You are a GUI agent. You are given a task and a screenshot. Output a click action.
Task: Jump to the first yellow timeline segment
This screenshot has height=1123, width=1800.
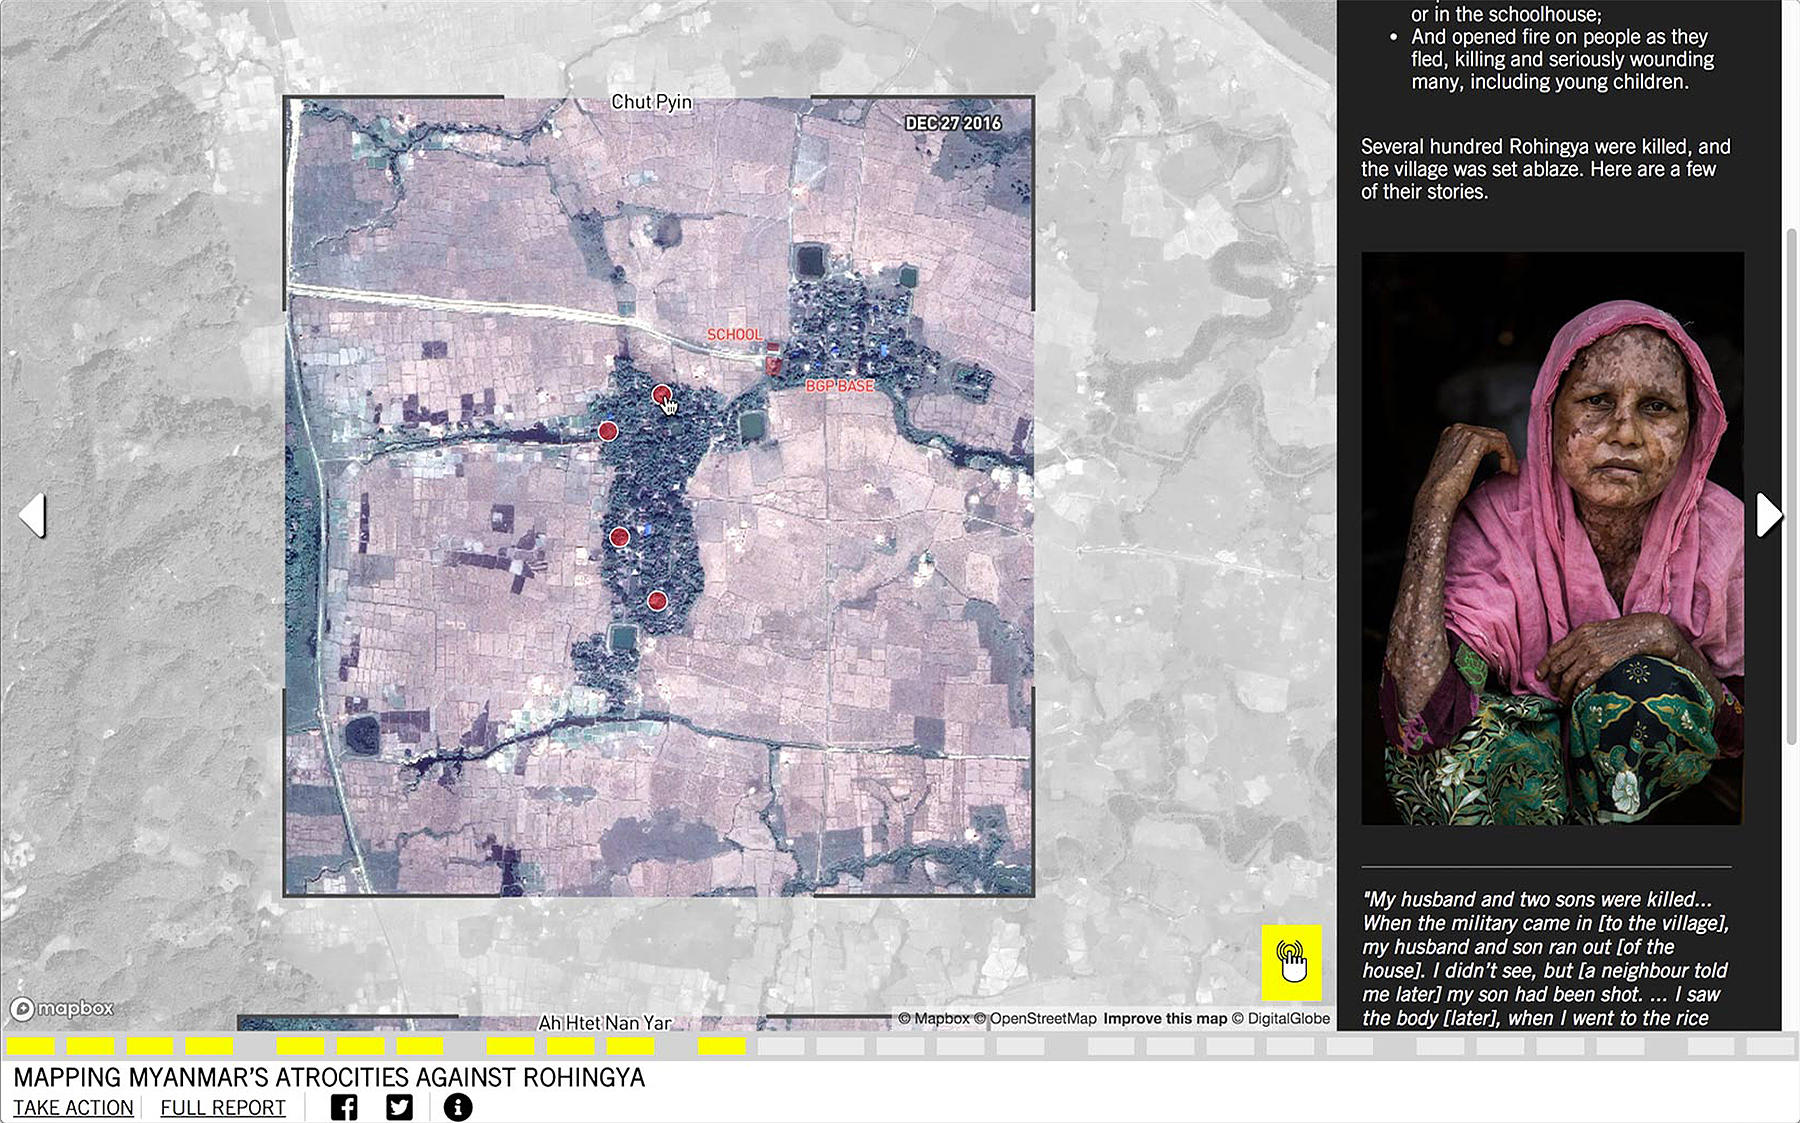[30, 1046]
